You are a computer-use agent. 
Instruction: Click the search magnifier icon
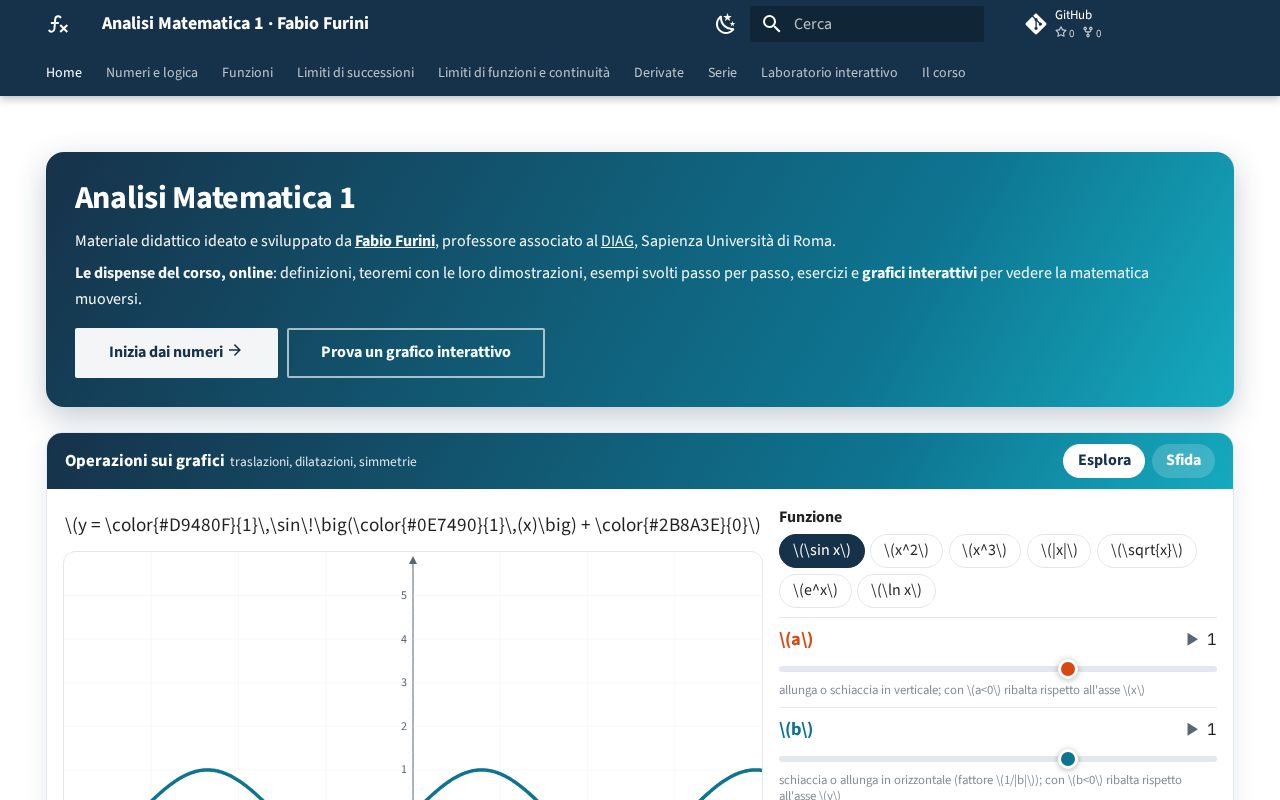click(771, 24)
